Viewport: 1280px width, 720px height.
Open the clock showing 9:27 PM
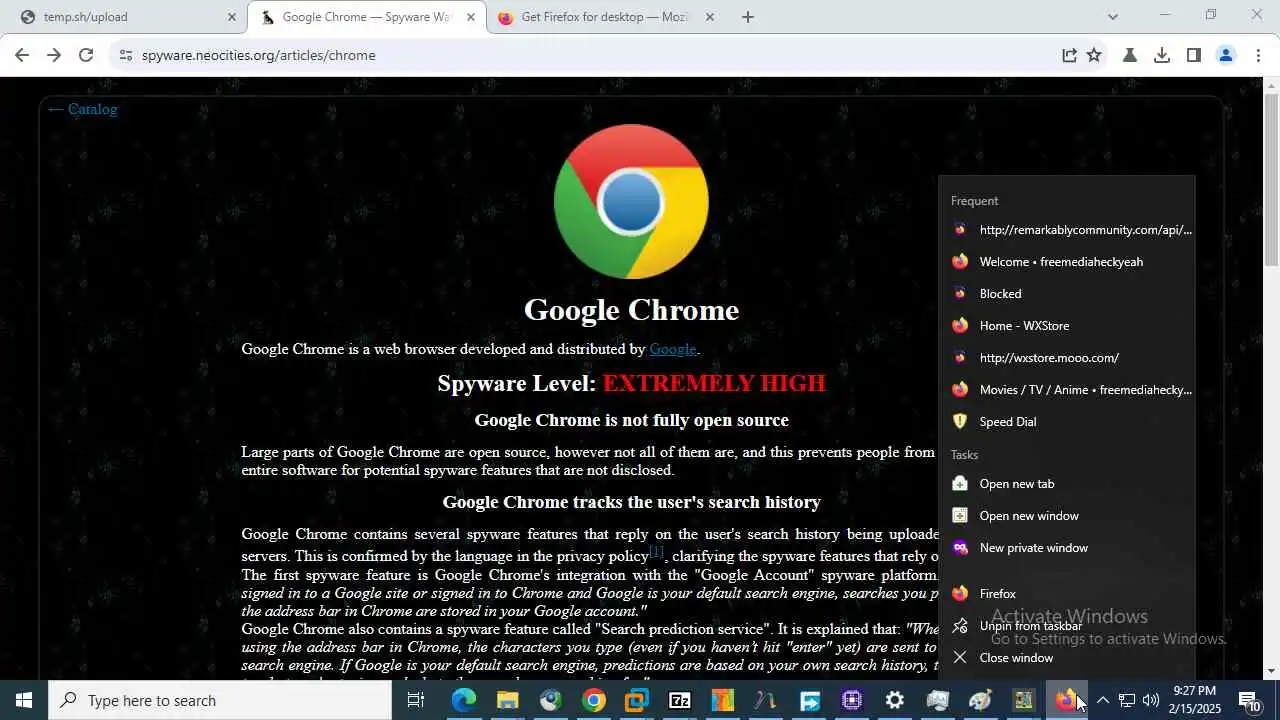(x=1195, y=700)
